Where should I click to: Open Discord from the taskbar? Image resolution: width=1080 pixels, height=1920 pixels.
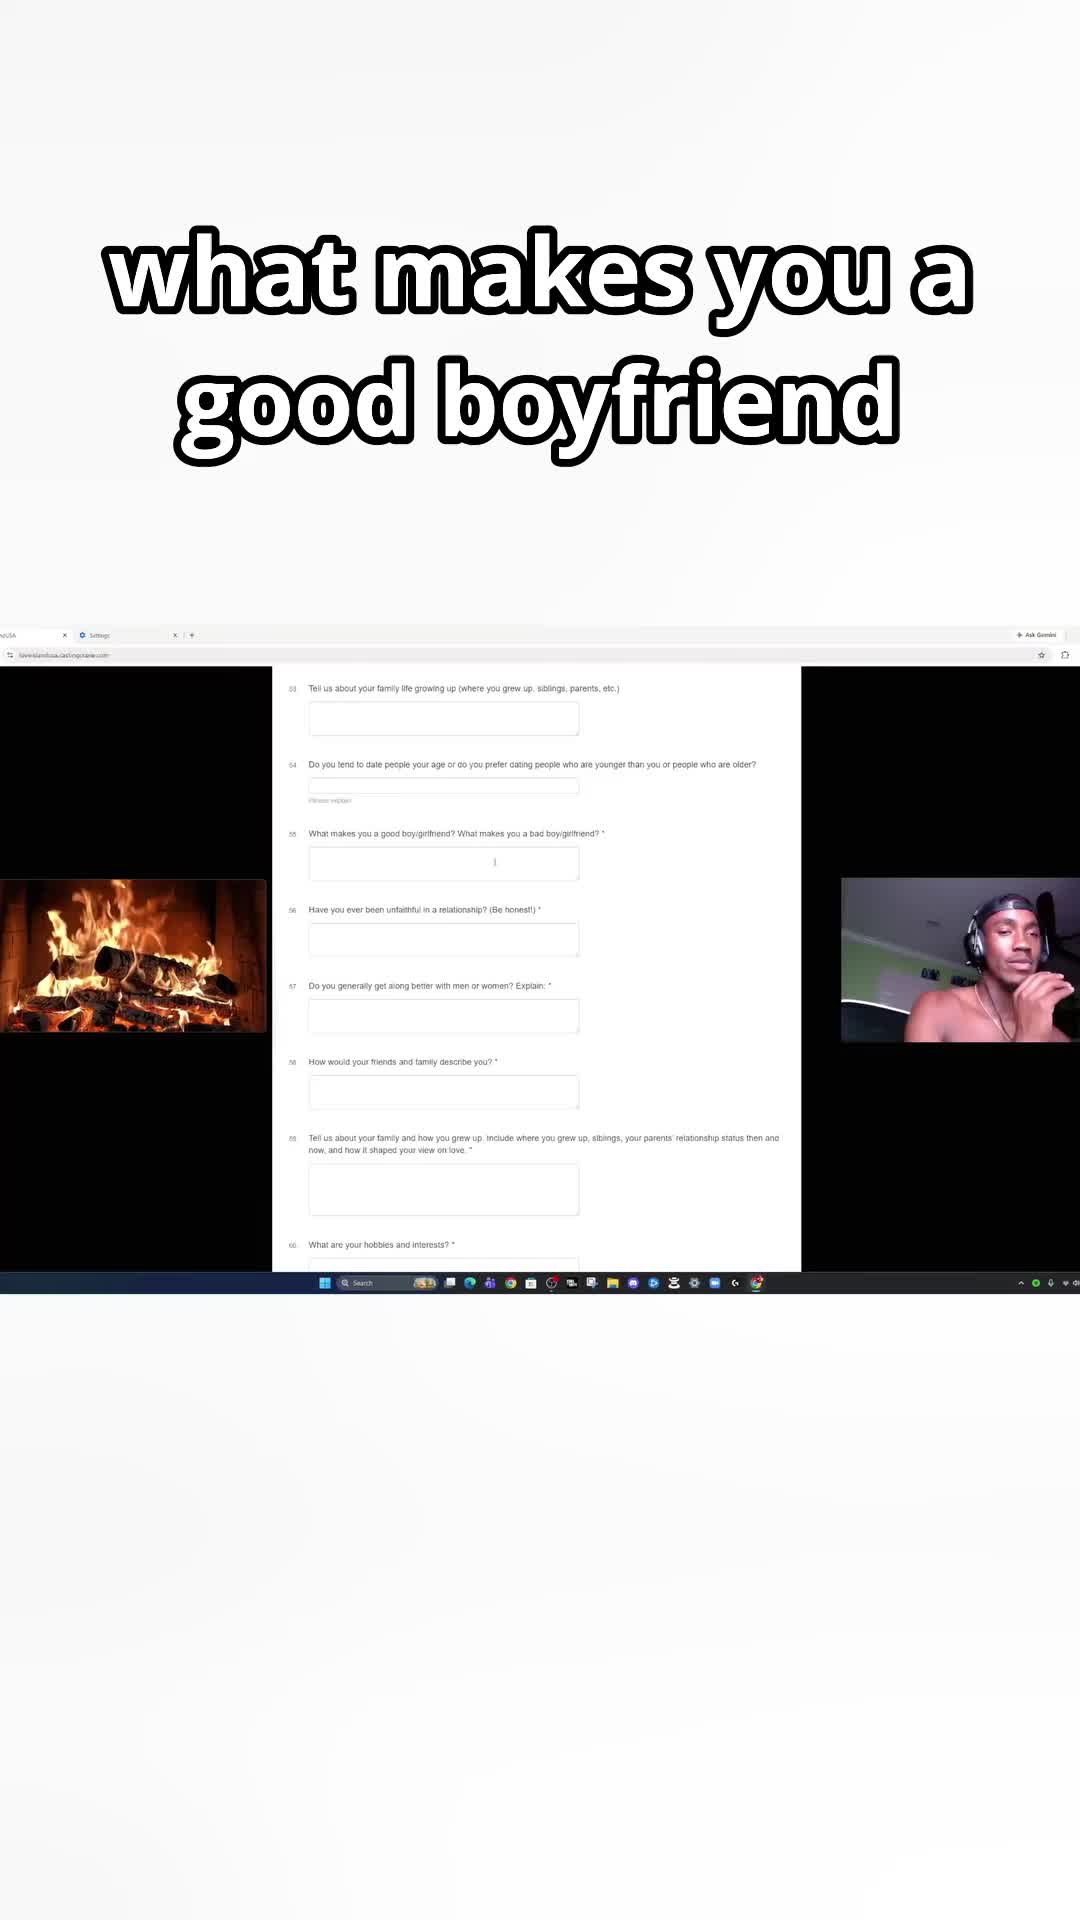pyautogui.click(x=633, y=1283)
